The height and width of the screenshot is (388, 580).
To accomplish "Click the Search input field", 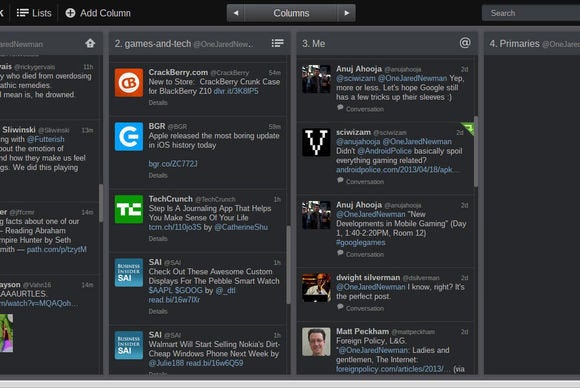I will click(x=531, y=13).
